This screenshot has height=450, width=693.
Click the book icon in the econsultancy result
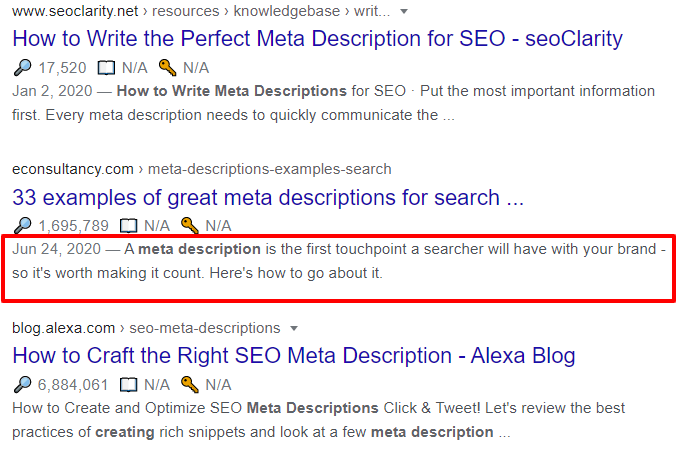click(x=128, y=225)
